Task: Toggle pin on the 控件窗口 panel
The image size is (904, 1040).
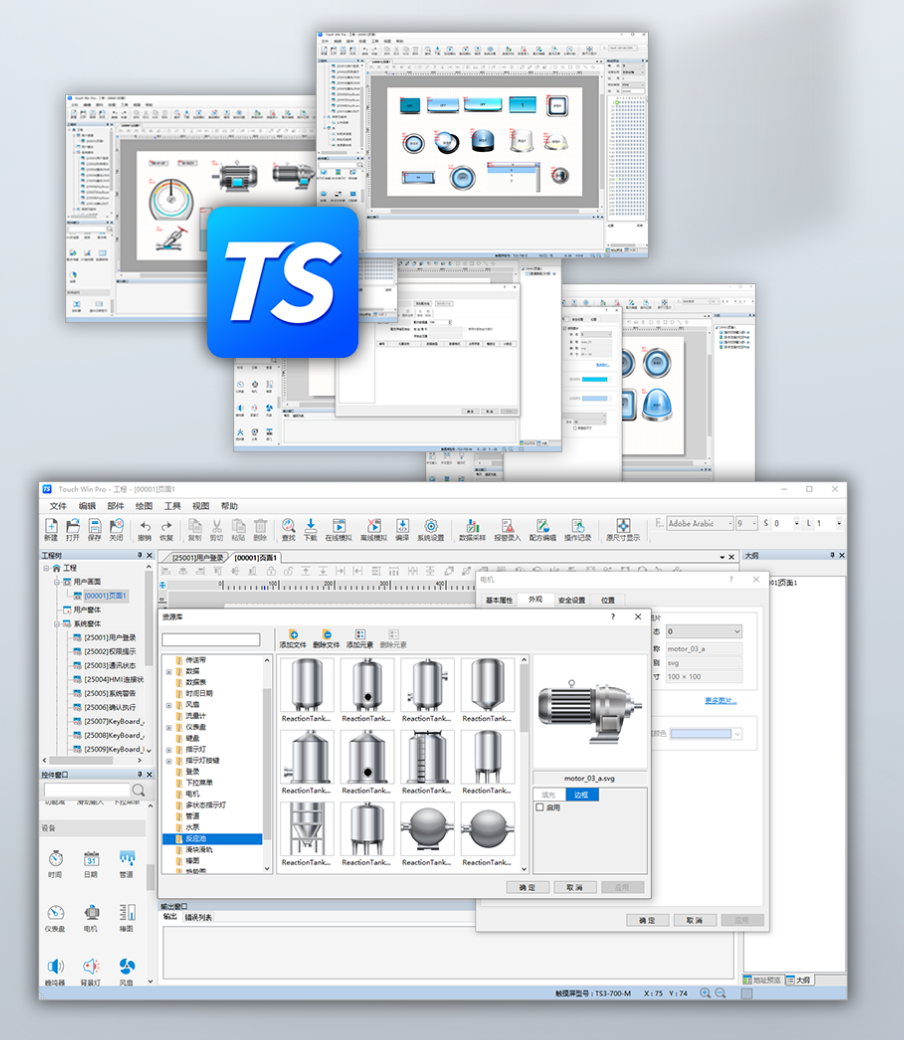Action: coord(140,774)
